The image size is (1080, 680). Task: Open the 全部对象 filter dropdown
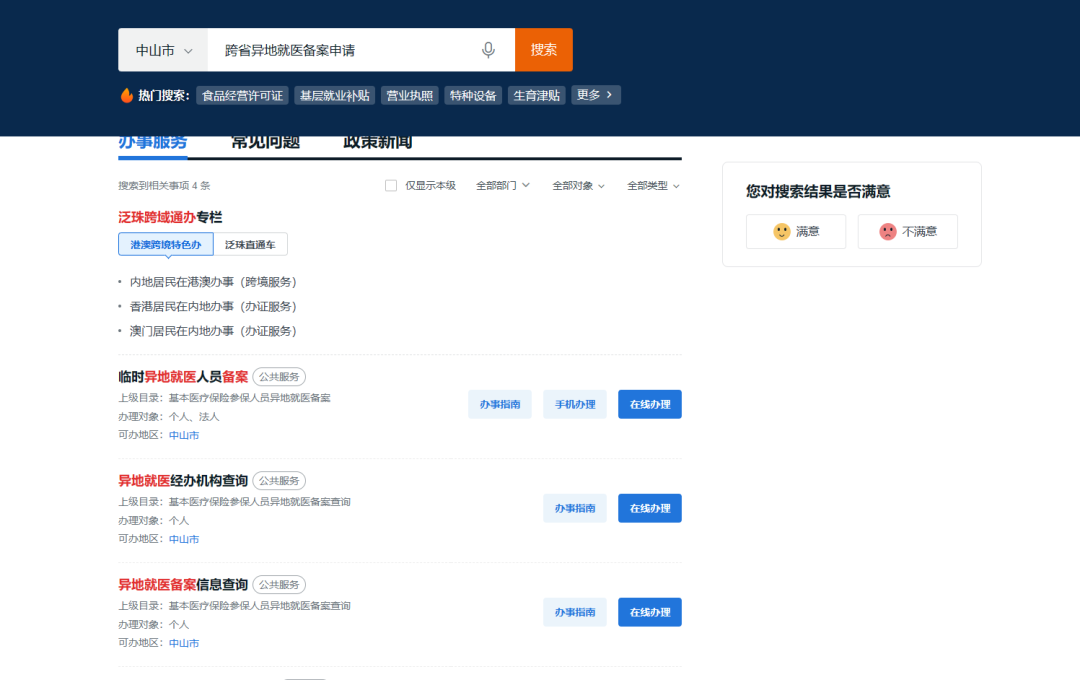[x=579, y=185]
